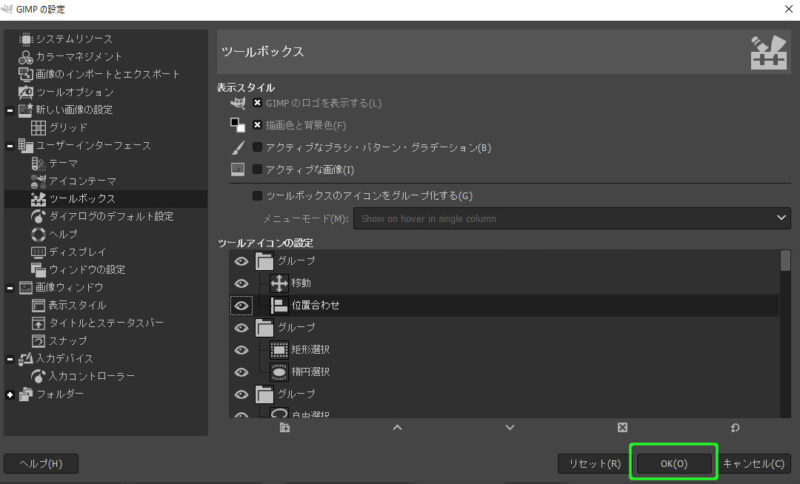Expand the フォルダー tree section
Viewport: 800px width, 484px height.
[x=10, y=394]
